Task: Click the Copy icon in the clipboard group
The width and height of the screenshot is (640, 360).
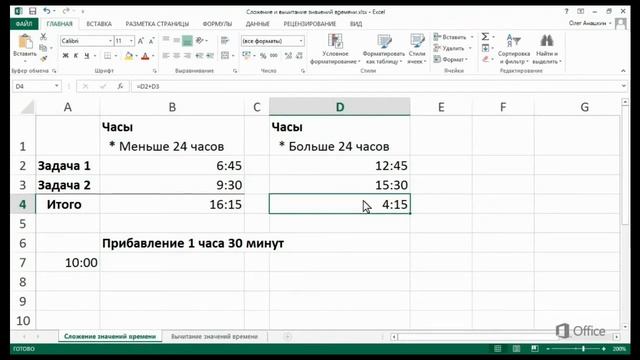Action: click(x=43, y=48)
